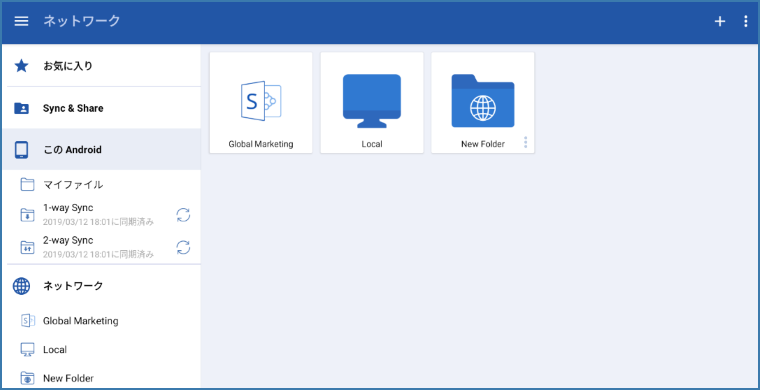Click the 1-way Sync folder icon
Screen dimensions: 760x390
(x=28, y=215)
